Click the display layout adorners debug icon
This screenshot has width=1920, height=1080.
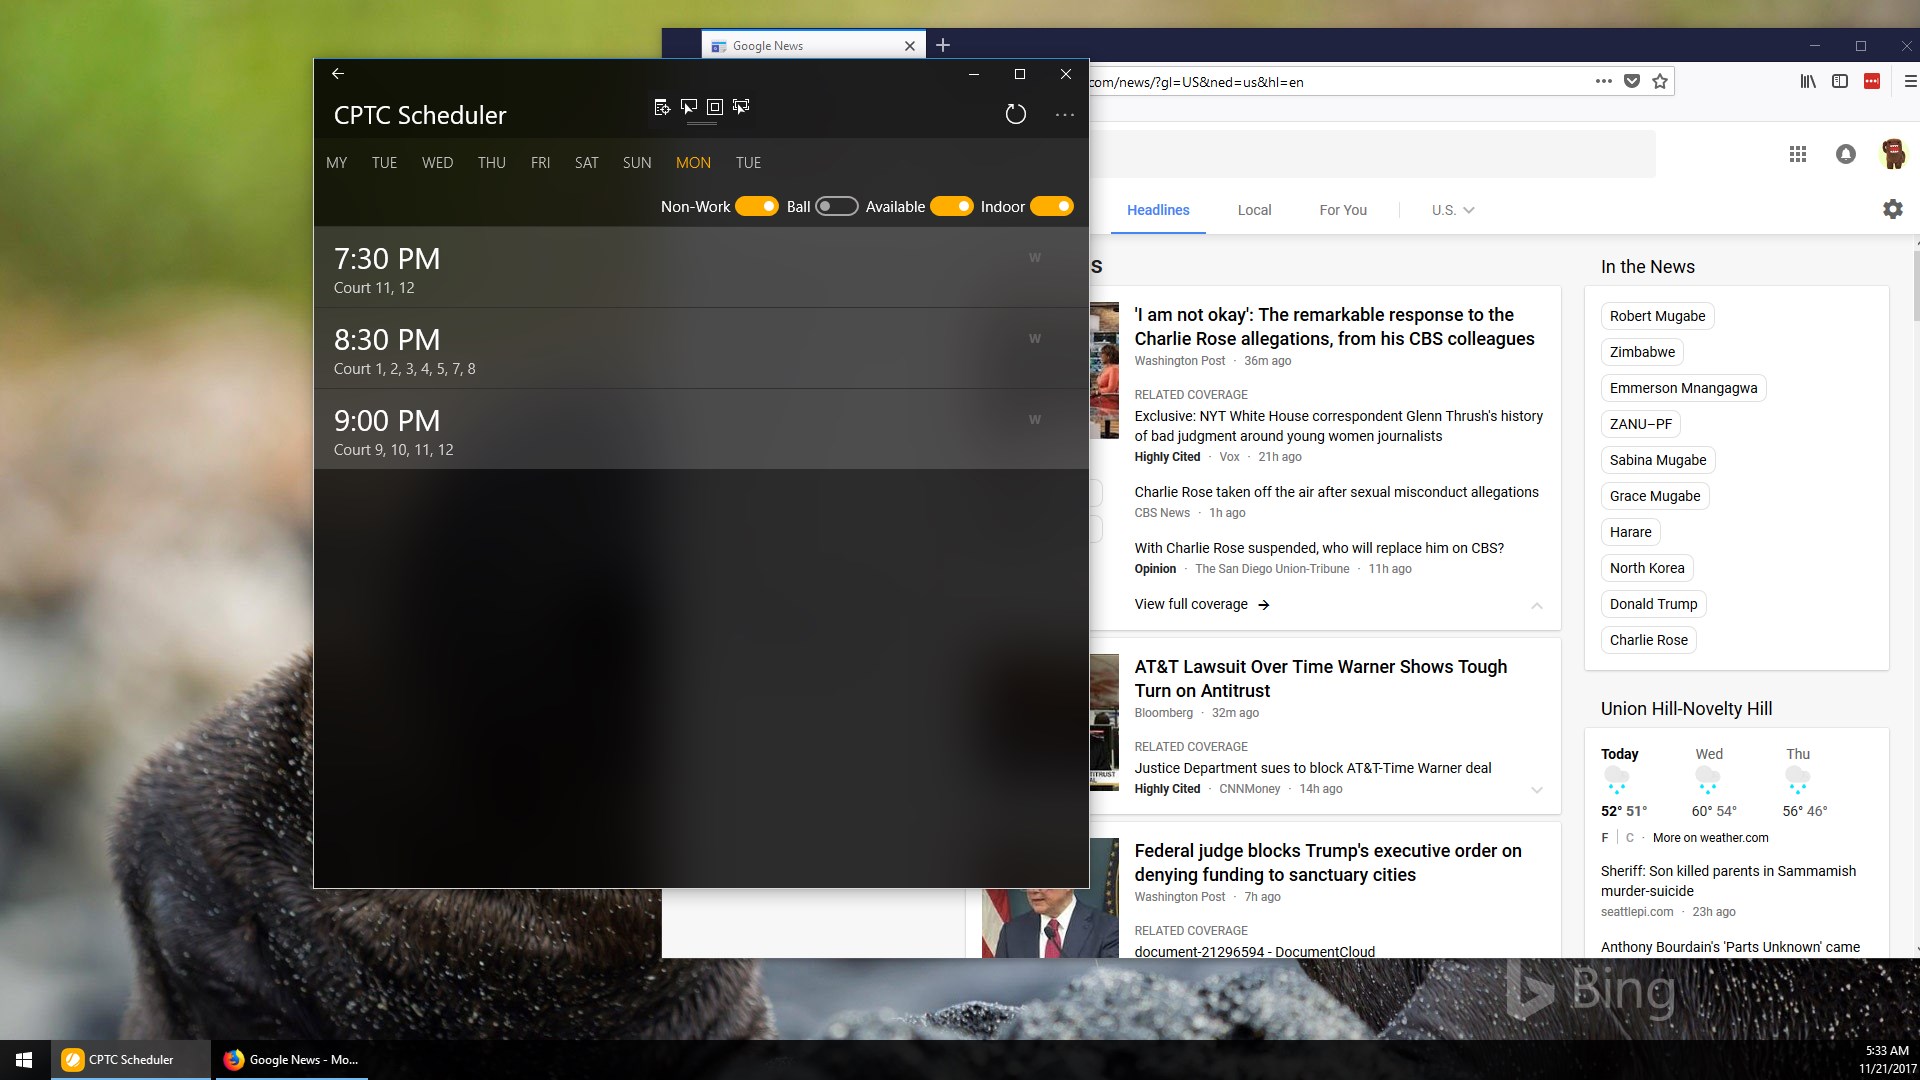tap(715, 107)
